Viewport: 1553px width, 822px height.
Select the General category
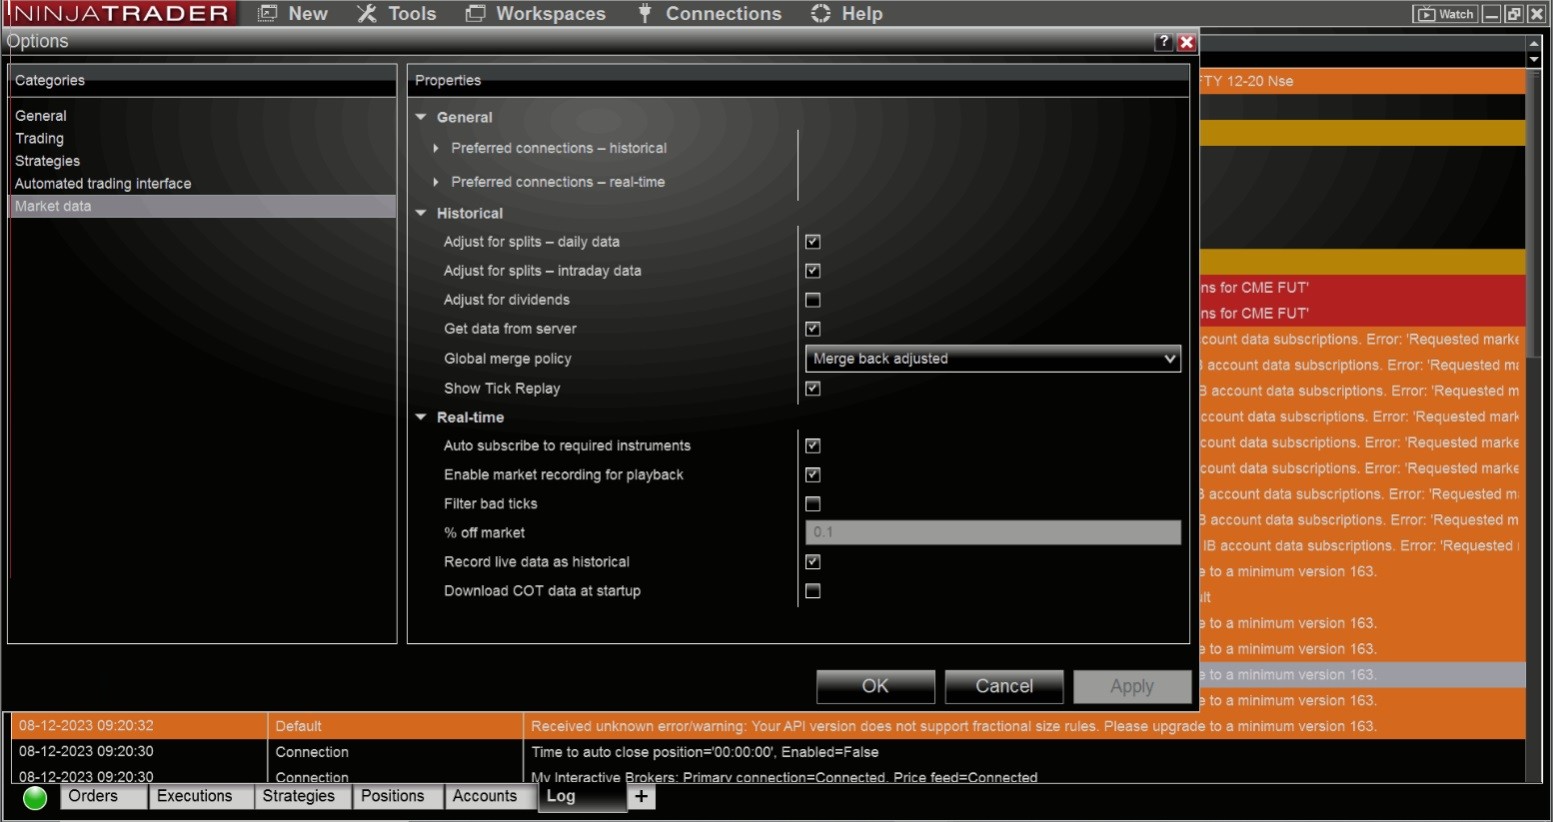coord(41,116)
